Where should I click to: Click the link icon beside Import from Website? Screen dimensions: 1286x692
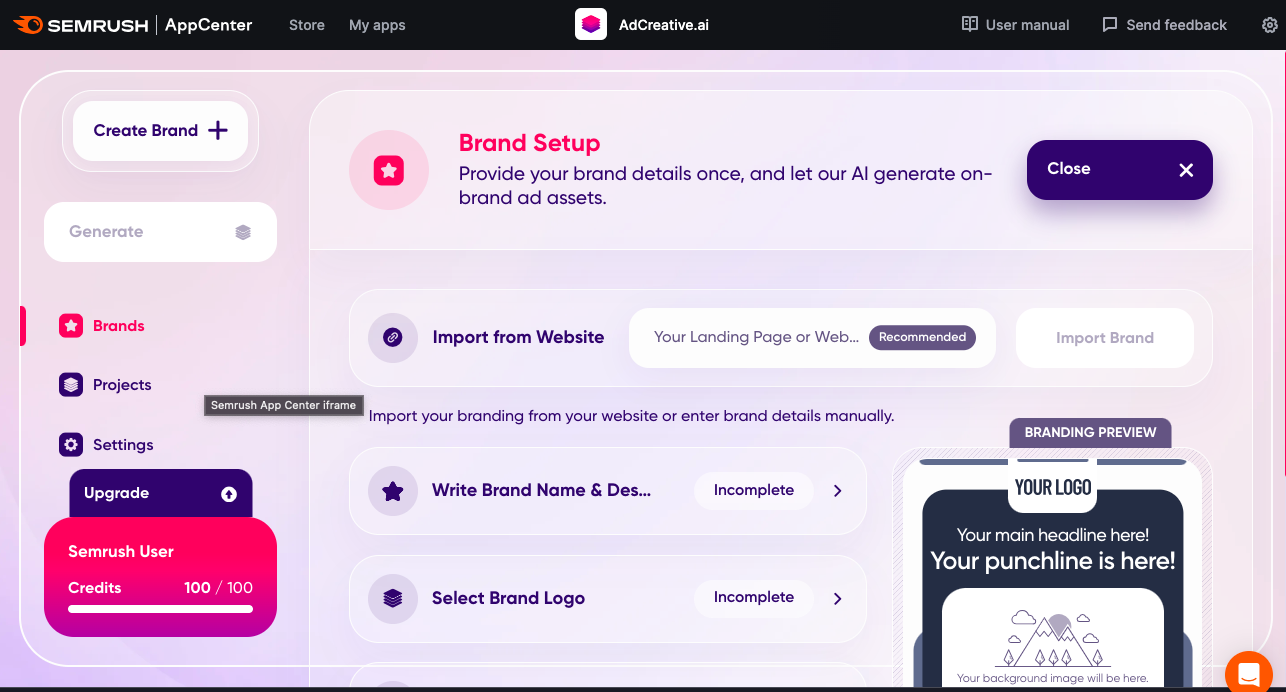[393, 338]
